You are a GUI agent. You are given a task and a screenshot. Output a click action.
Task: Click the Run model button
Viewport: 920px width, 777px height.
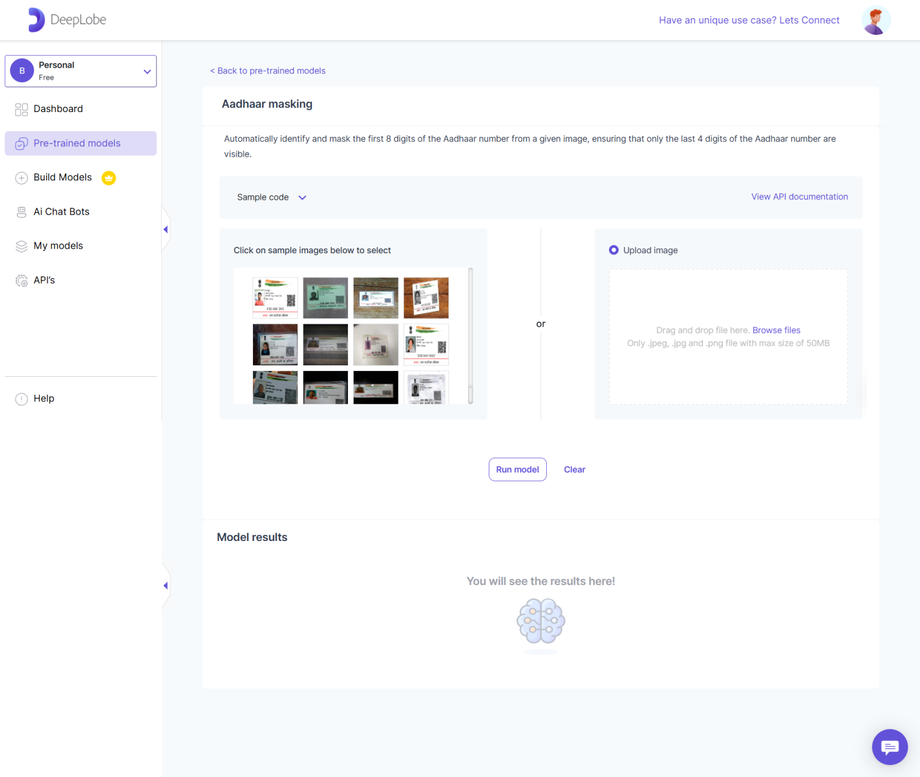click(518, 469)
